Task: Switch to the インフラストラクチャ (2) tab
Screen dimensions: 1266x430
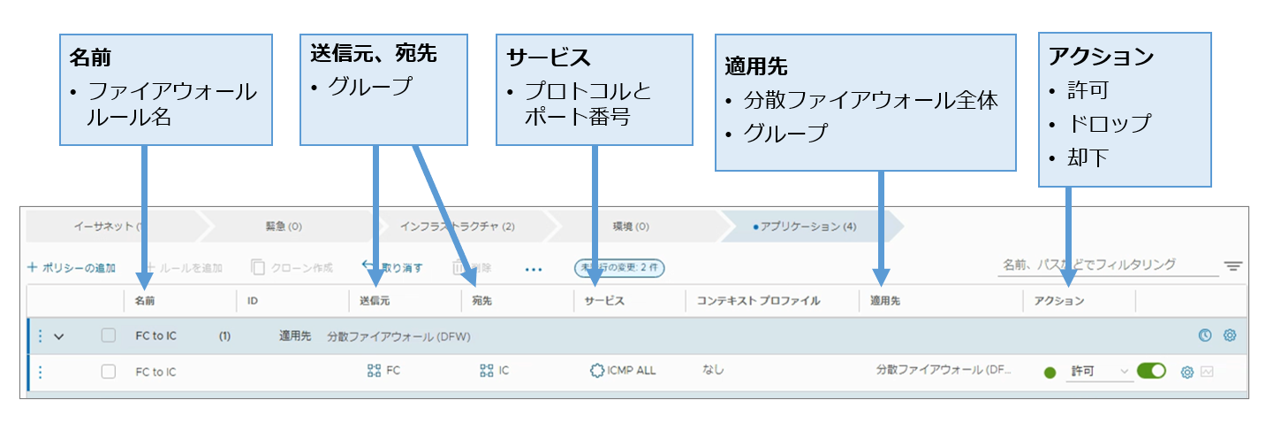Action: 457,227
